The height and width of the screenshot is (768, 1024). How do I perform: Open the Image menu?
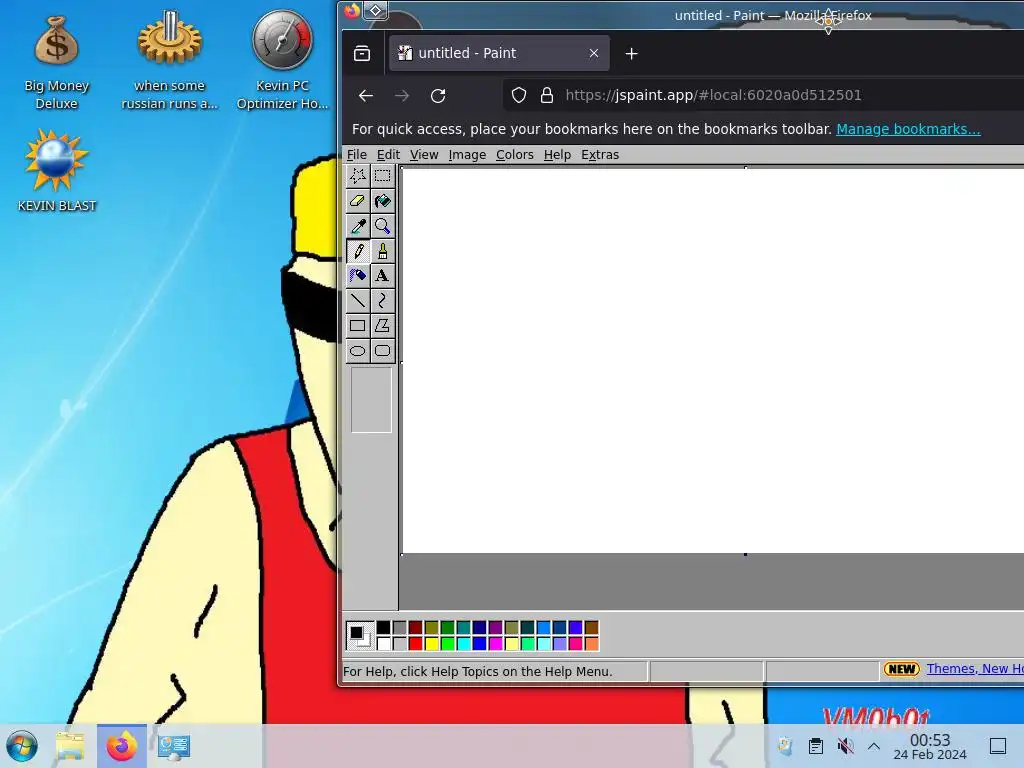pos(467,155)
